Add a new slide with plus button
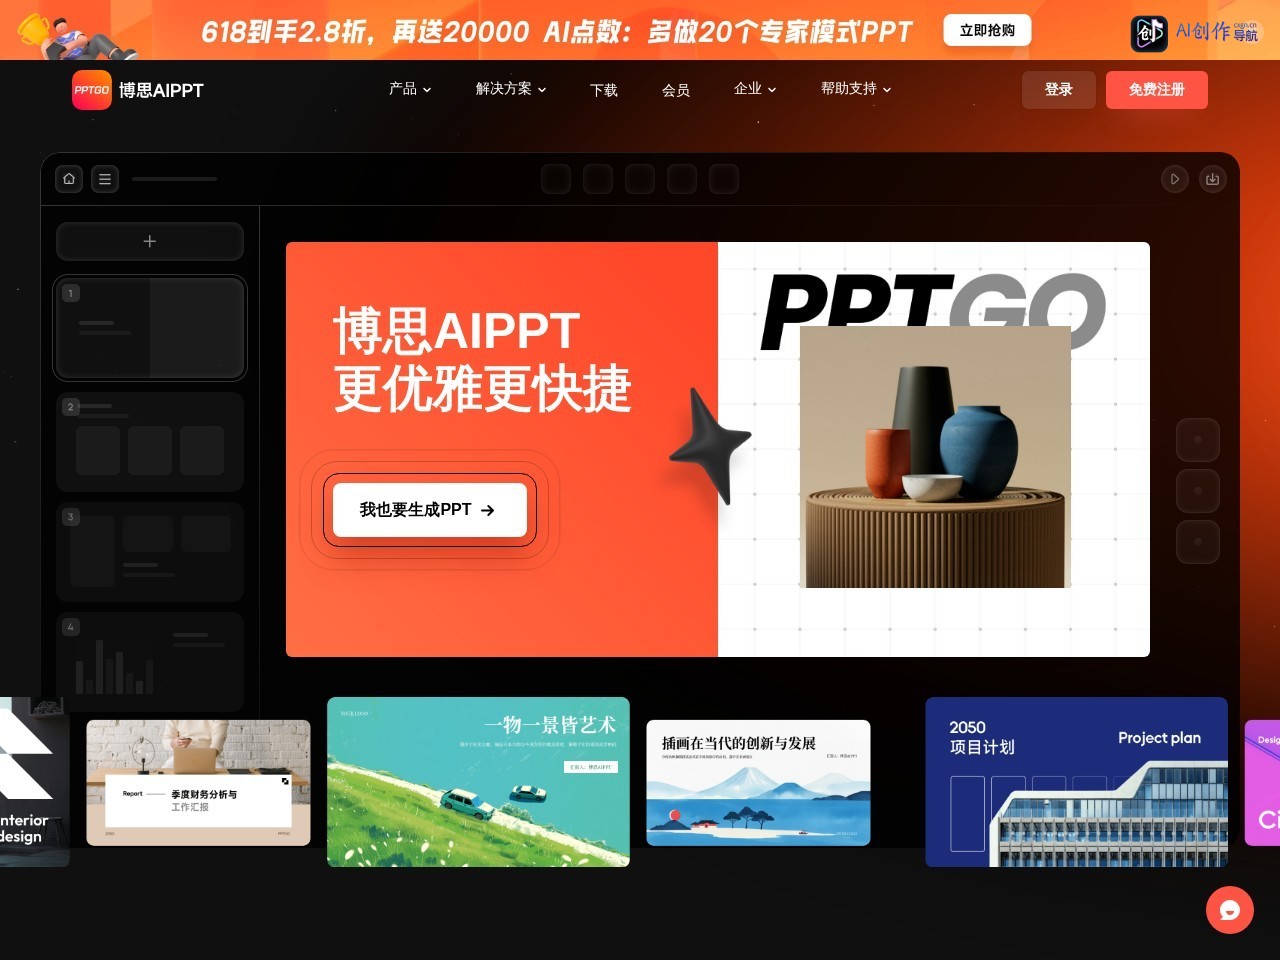Image resolution: width=1280 pixels, height=960 pixels. (x=150, y=241)
